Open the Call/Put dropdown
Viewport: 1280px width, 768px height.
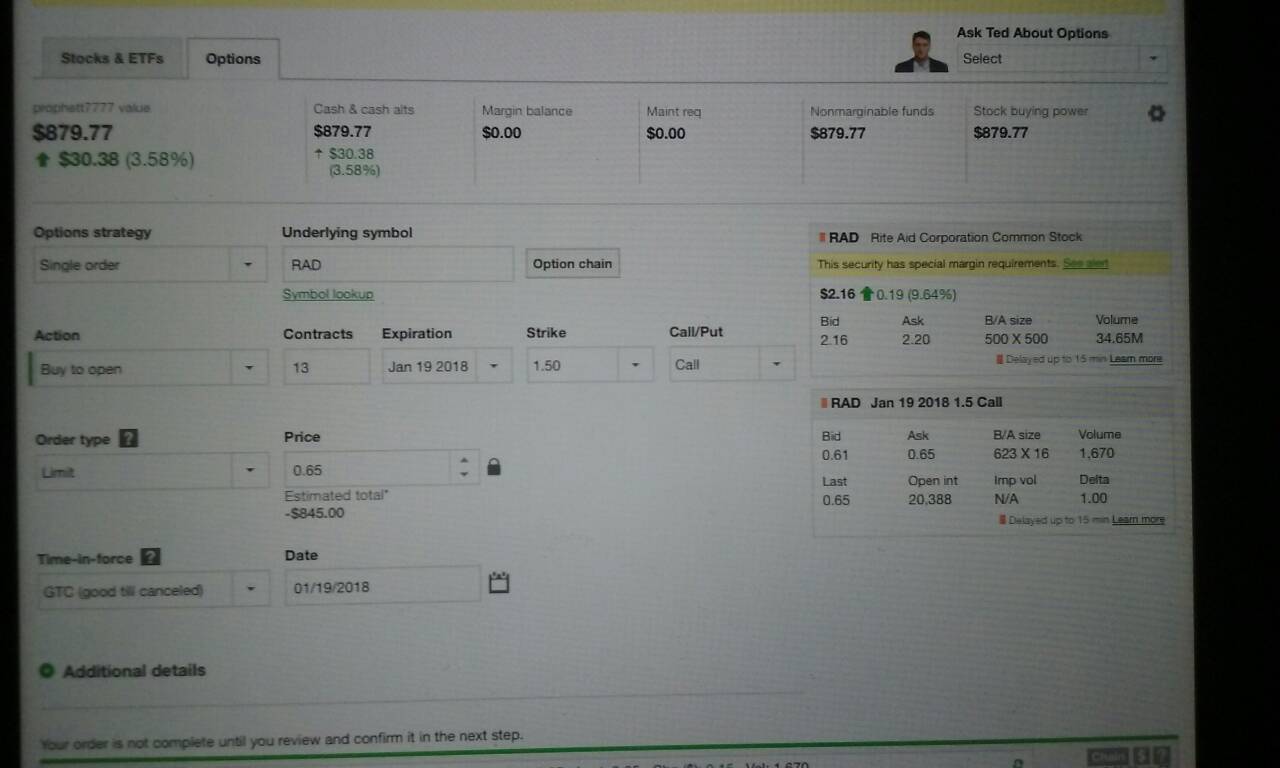pyautogui.click(x=732, y=364)
